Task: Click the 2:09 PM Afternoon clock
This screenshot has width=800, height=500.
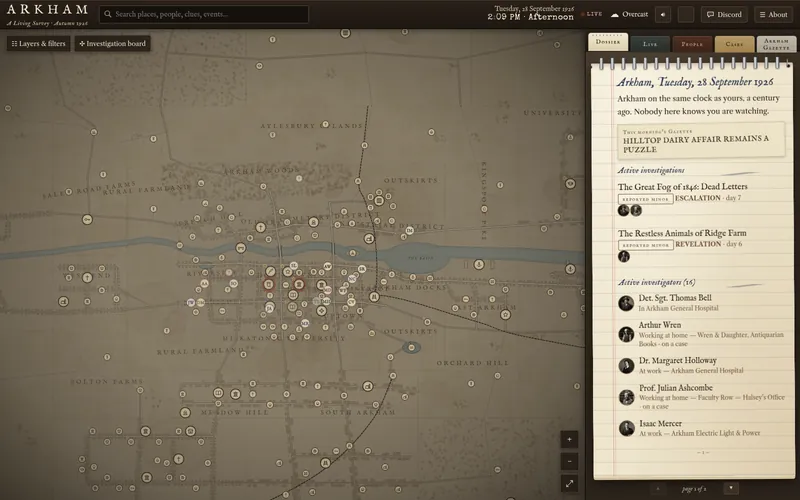Action: click(530, 17)
